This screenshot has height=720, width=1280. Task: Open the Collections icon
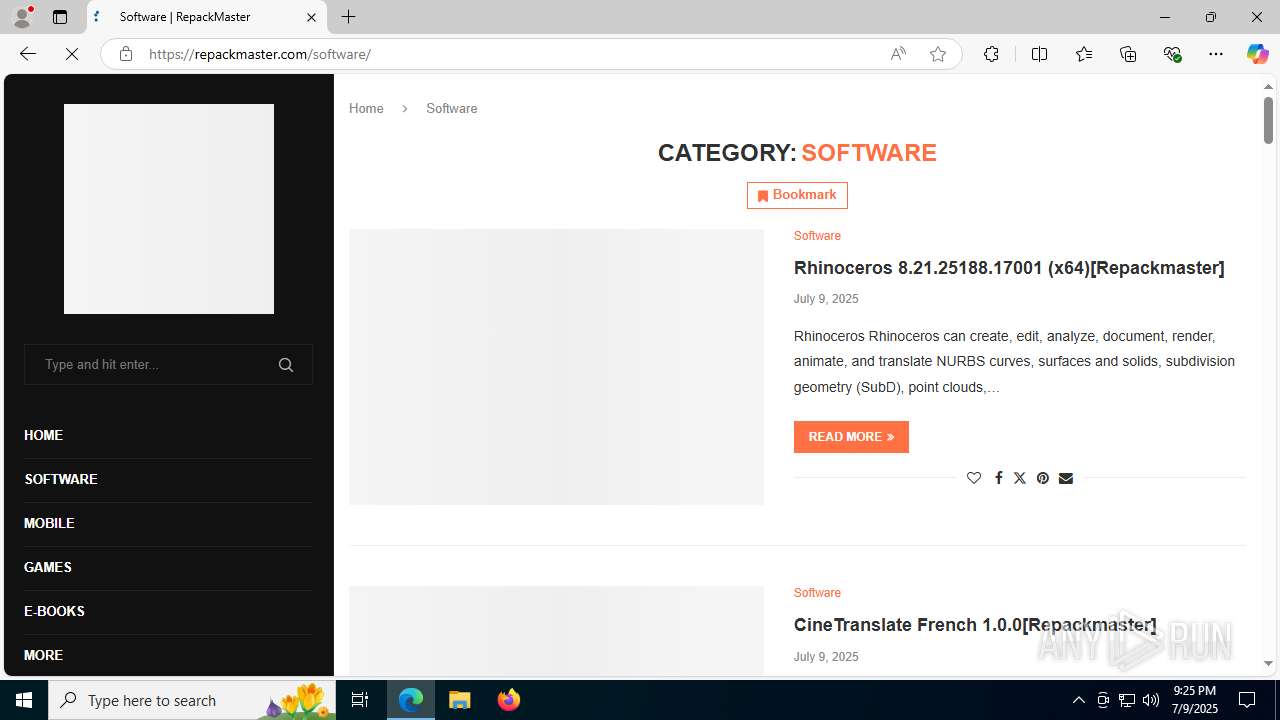1128,54
